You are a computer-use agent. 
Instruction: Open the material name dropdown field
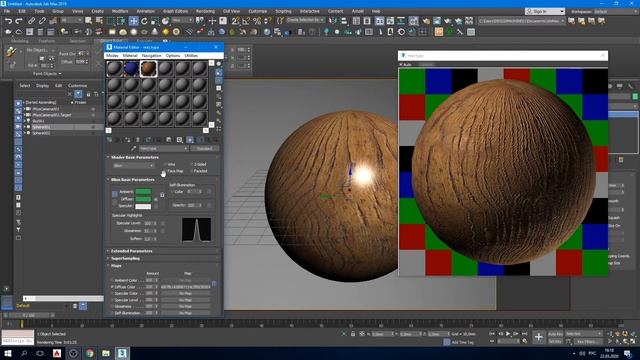(x=163, y=149)
